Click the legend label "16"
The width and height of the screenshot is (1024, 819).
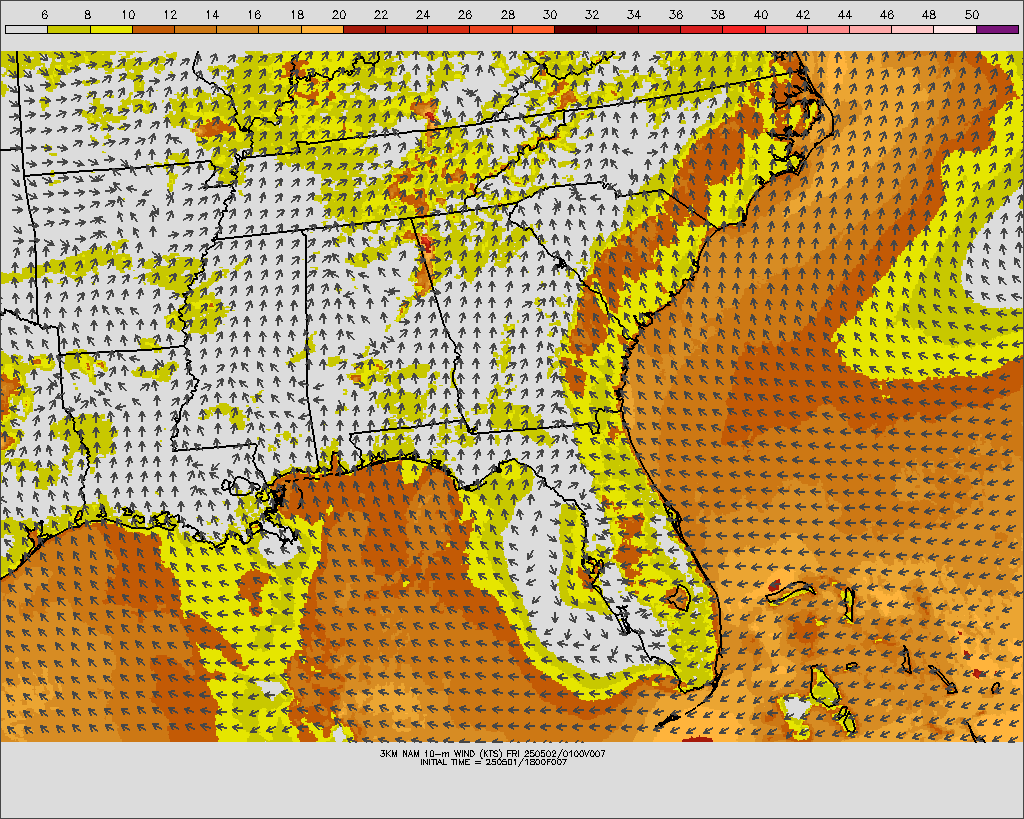pyautogui.click(x=255, y=14)
